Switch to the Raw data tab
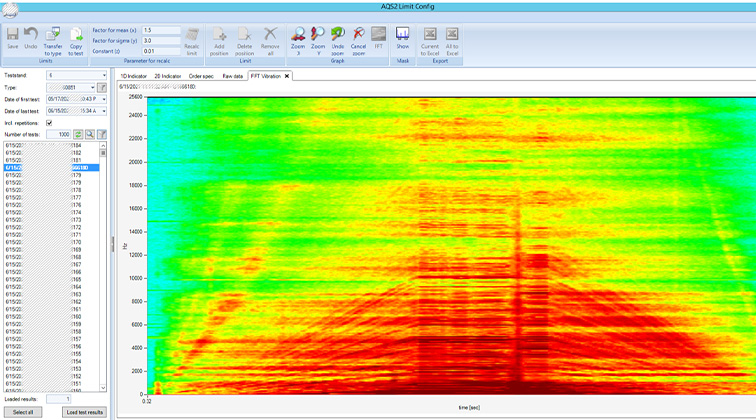This screenshot has height=420, width=756. (232, 76)
